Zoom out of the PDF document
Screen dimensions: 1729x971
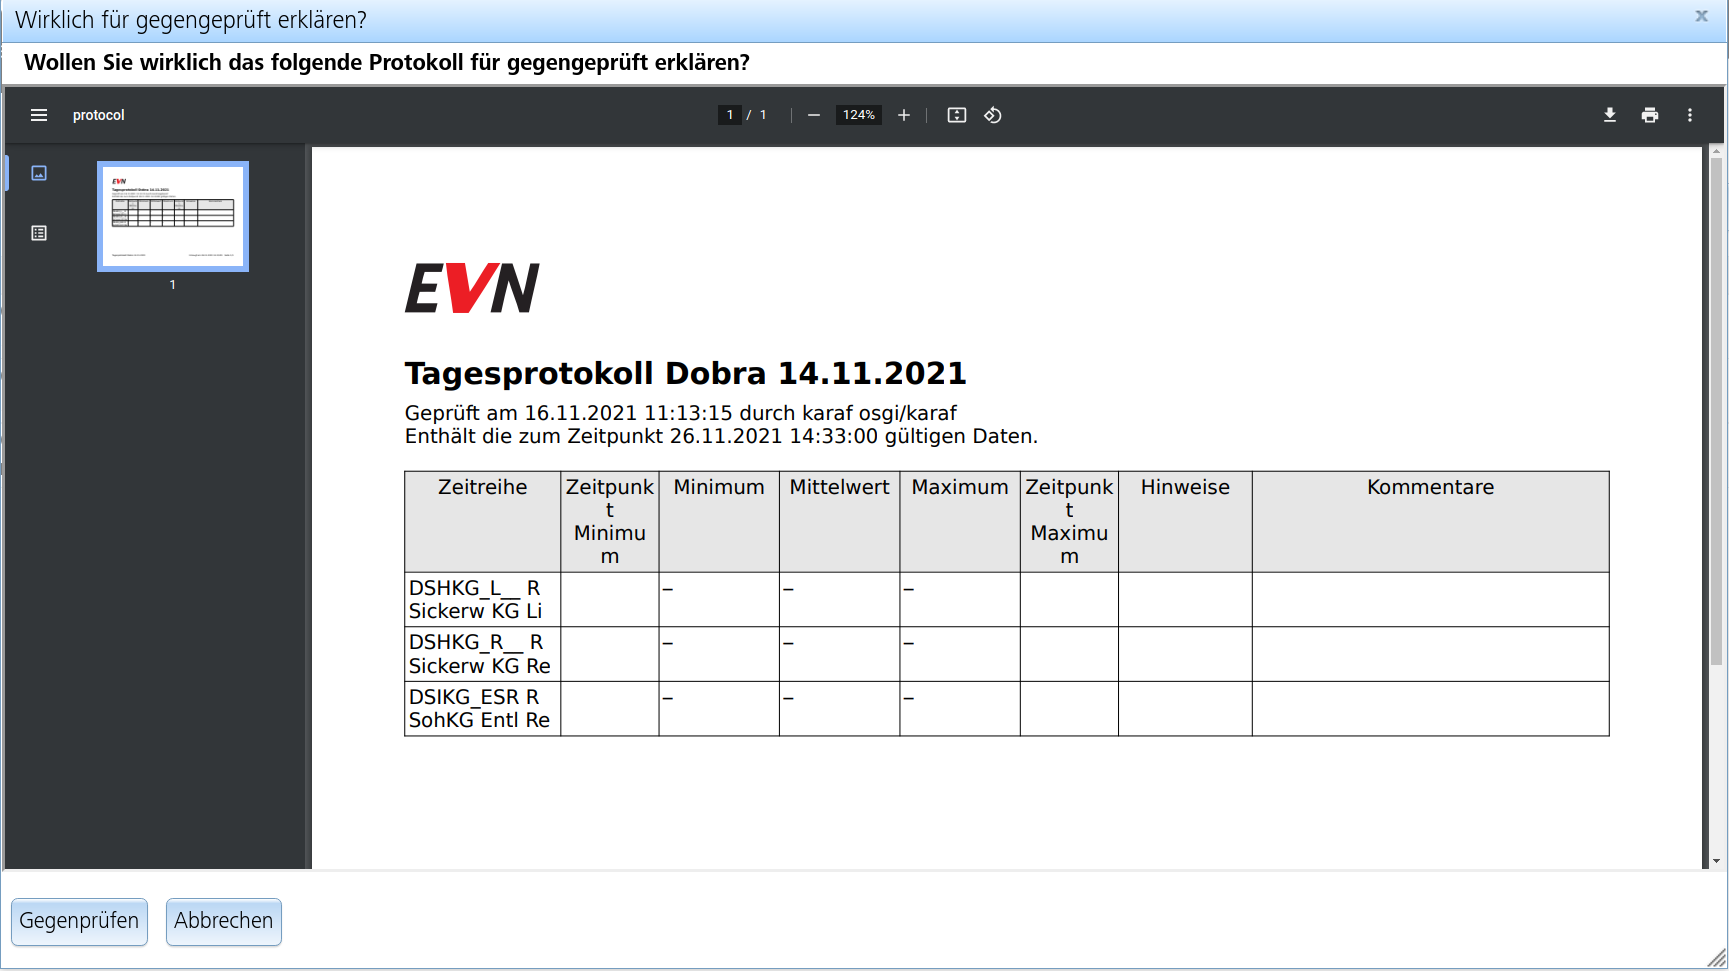pyautogui.click(x=814, y=115)
